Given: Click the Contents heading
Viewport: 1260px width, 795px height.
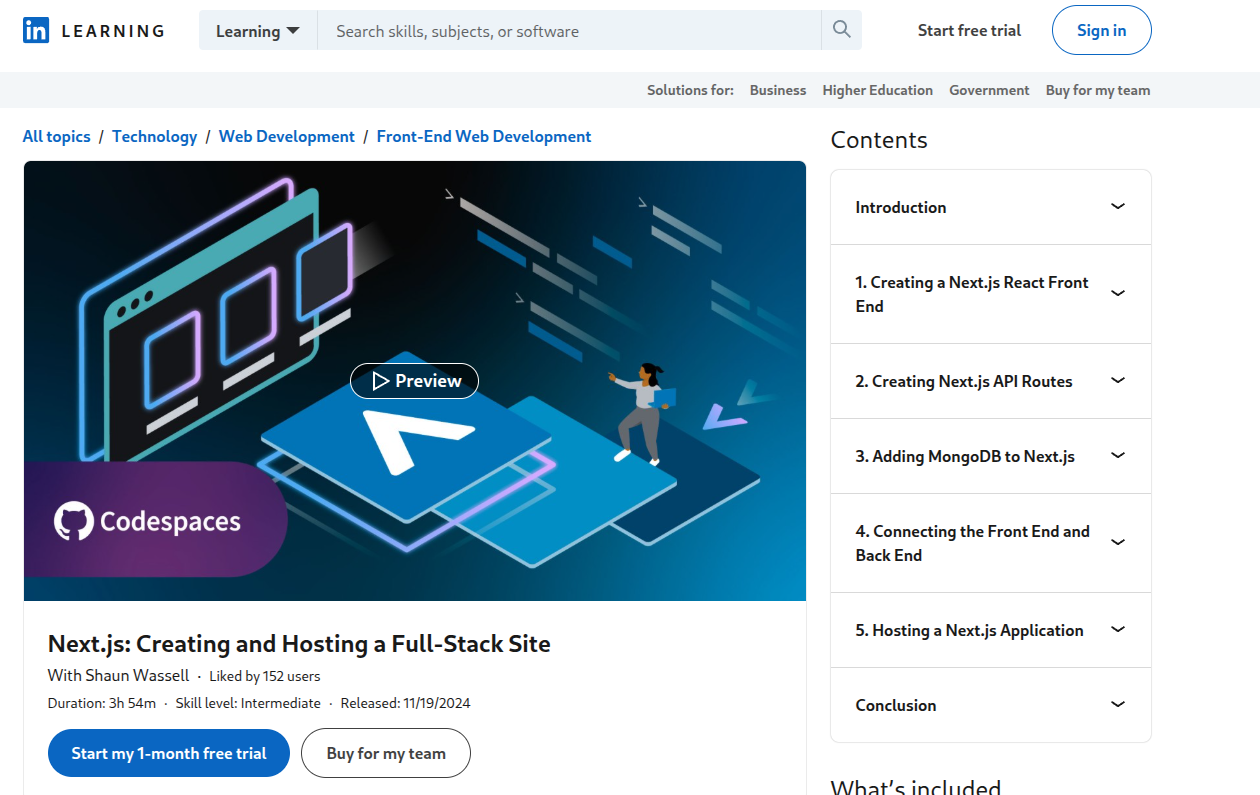Looking at the screenshot, I should click(x=879, y=140).
